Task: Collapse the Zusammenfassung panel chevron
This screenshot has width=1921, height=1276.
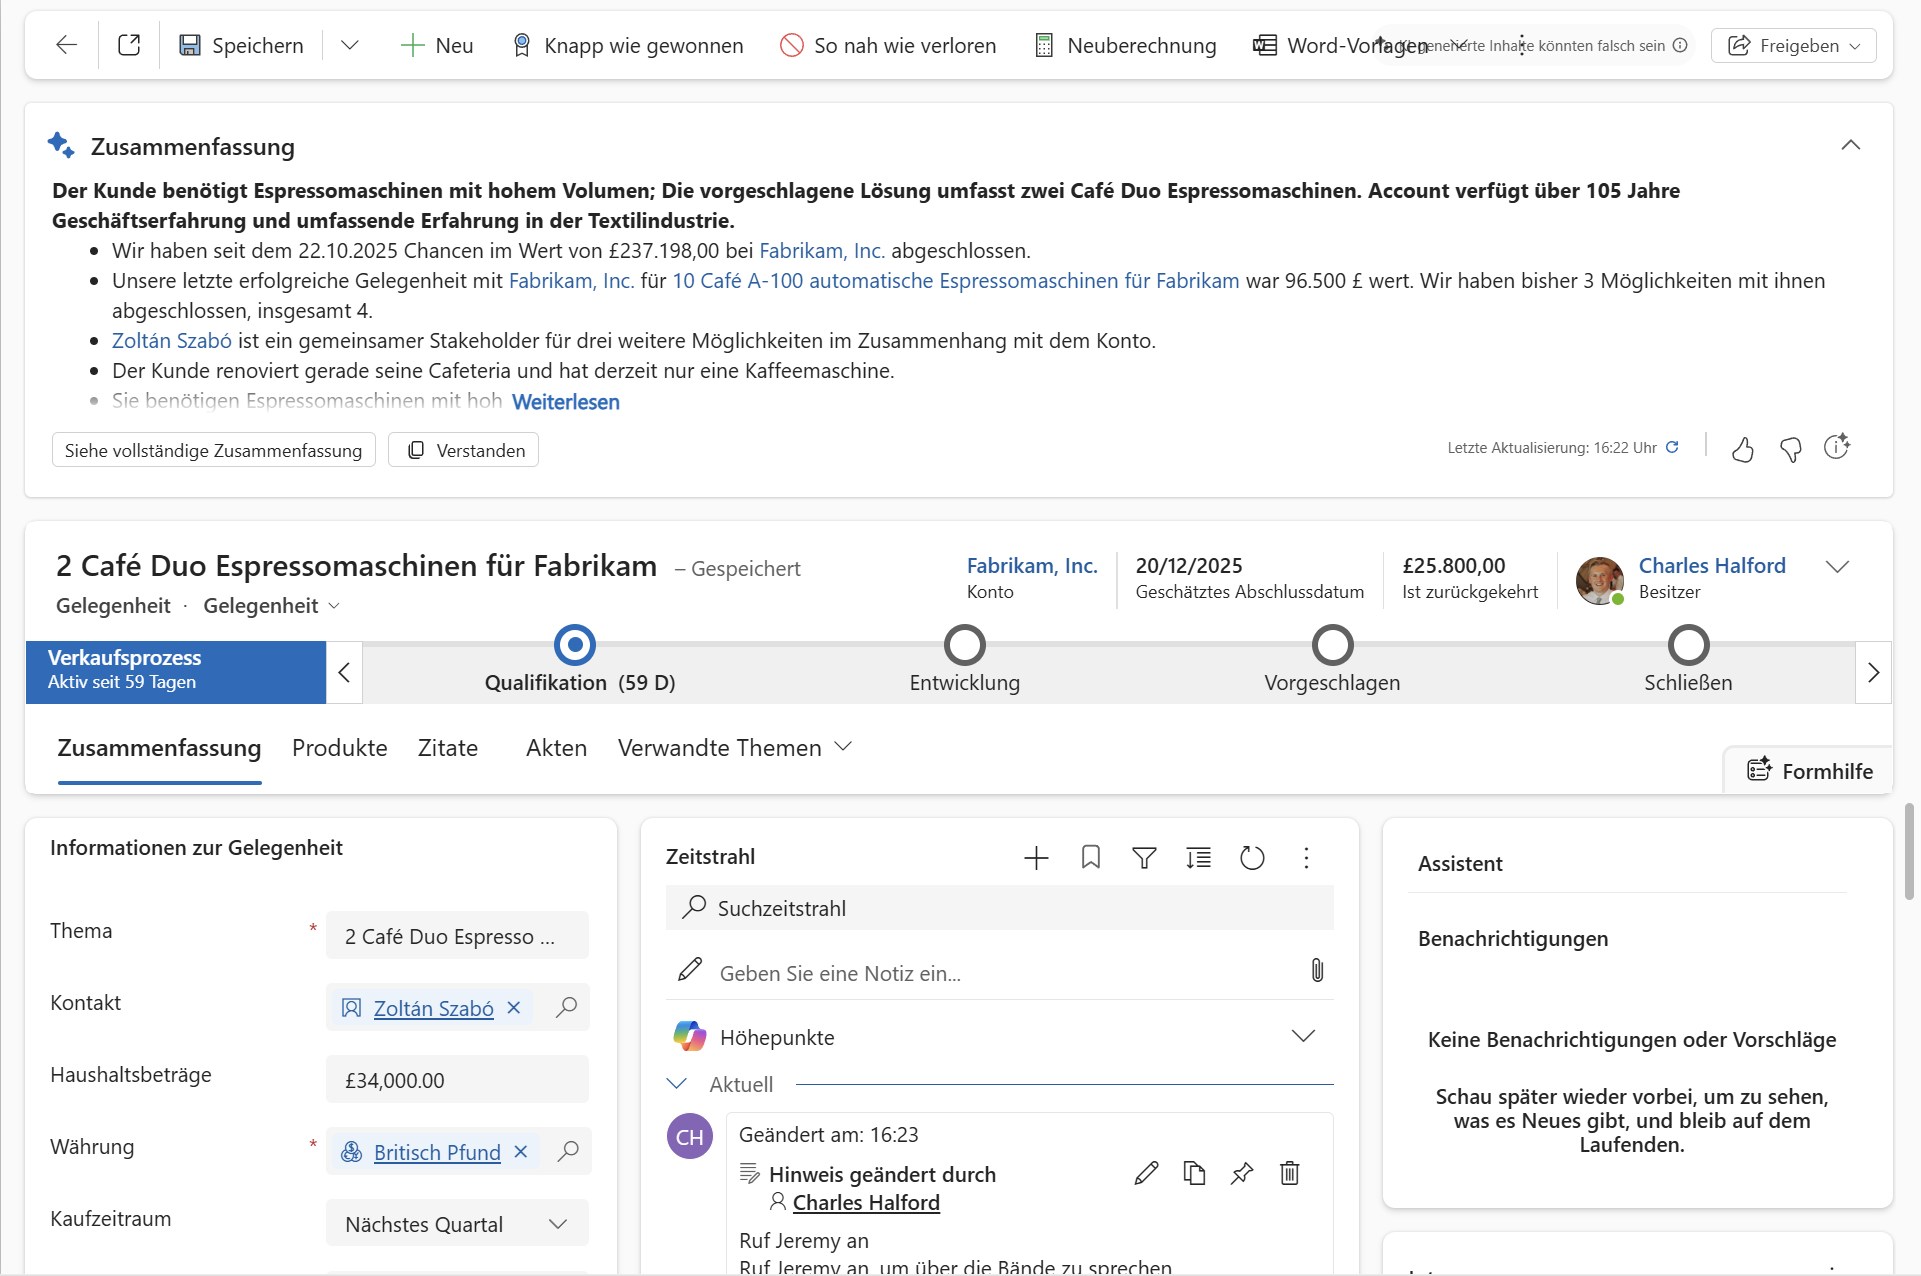Action: pyautogui.click(x=1850, y=146)
